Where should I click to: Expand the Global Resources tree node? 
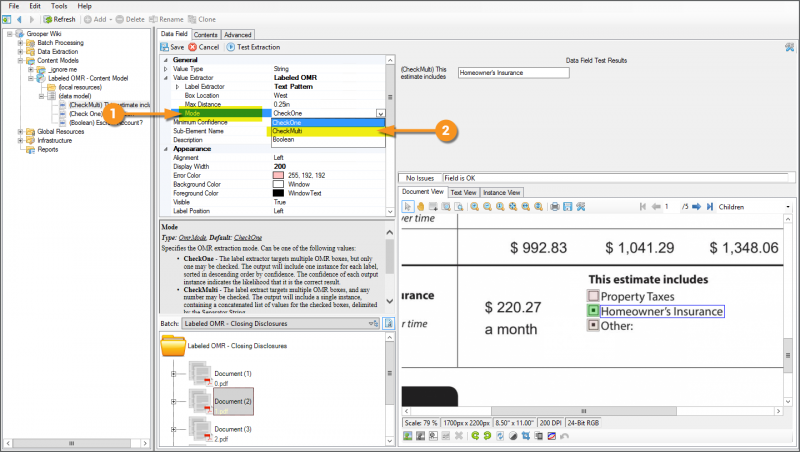click(x=20, y=132)
